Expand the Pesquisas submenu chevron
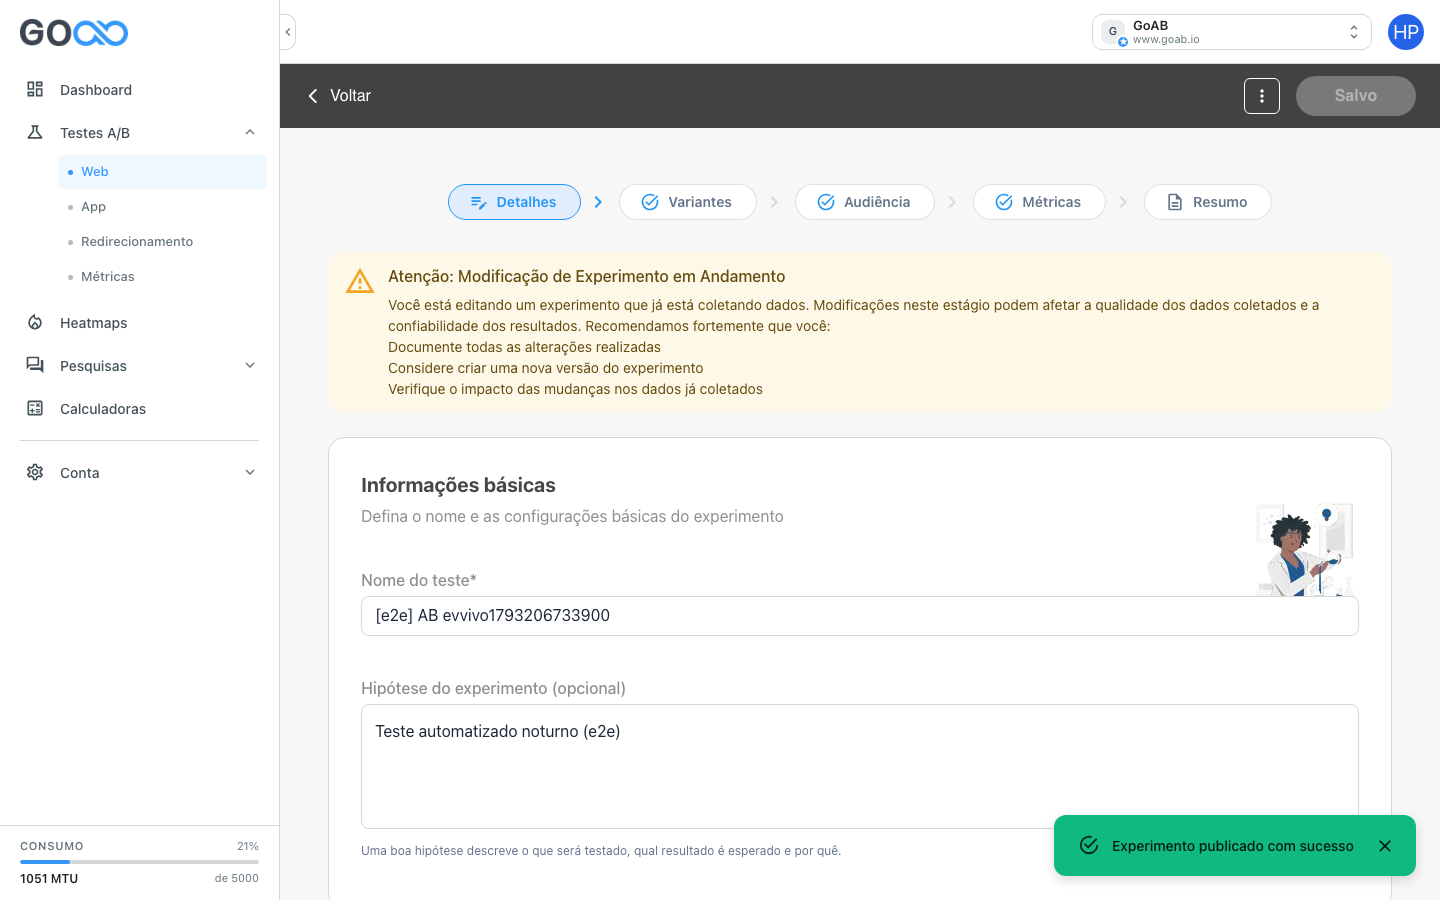This screenshot has width=1440, height=900. click(x=250, y=365)
